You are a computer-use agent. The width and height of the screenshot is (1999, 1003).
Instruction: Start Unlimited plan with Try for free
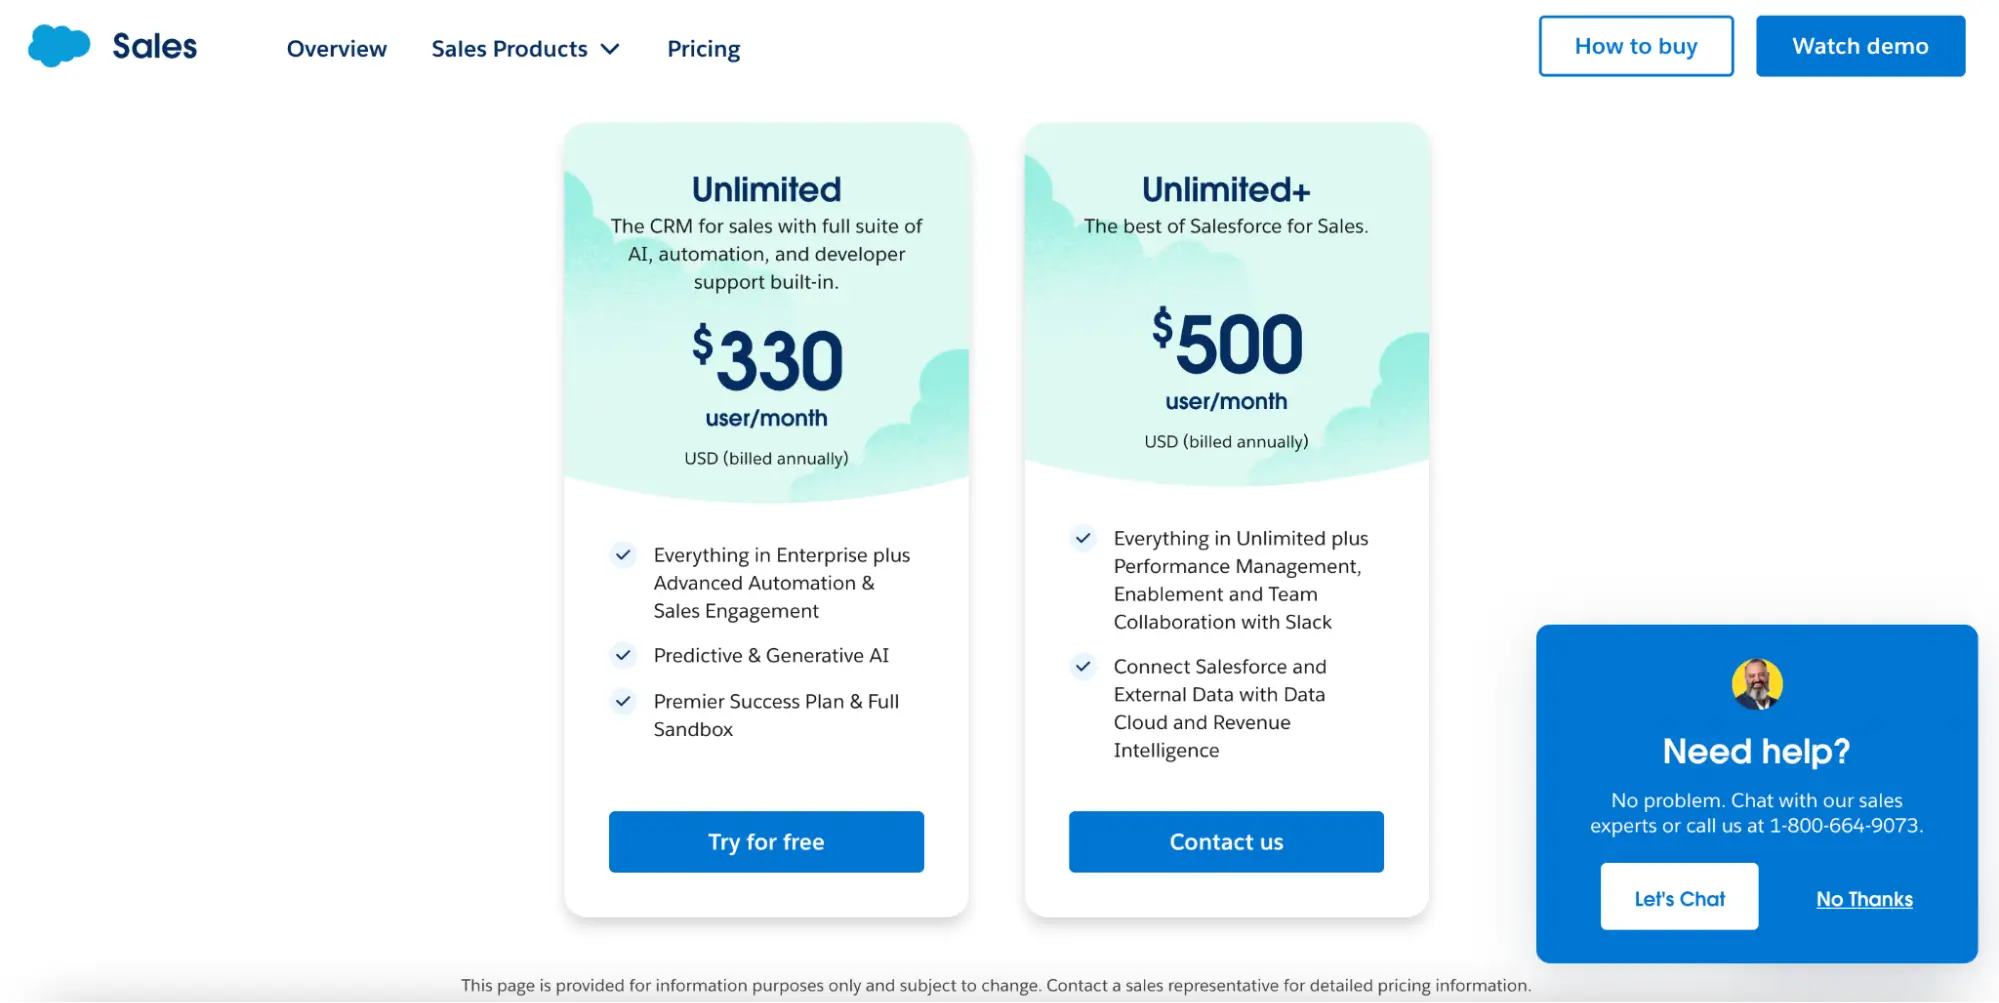pos(766,842)
